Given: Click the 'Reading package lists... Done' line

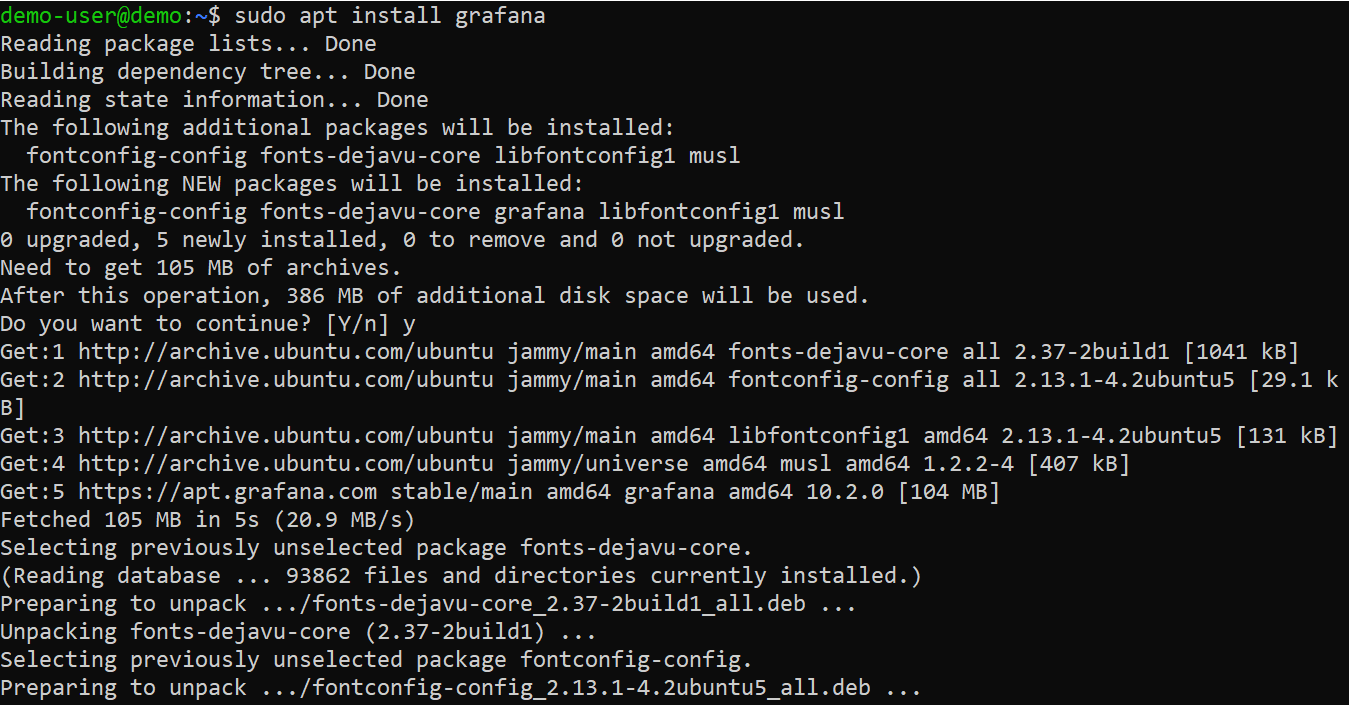Looking at the screenshot, I should click(x=188, y=44).
